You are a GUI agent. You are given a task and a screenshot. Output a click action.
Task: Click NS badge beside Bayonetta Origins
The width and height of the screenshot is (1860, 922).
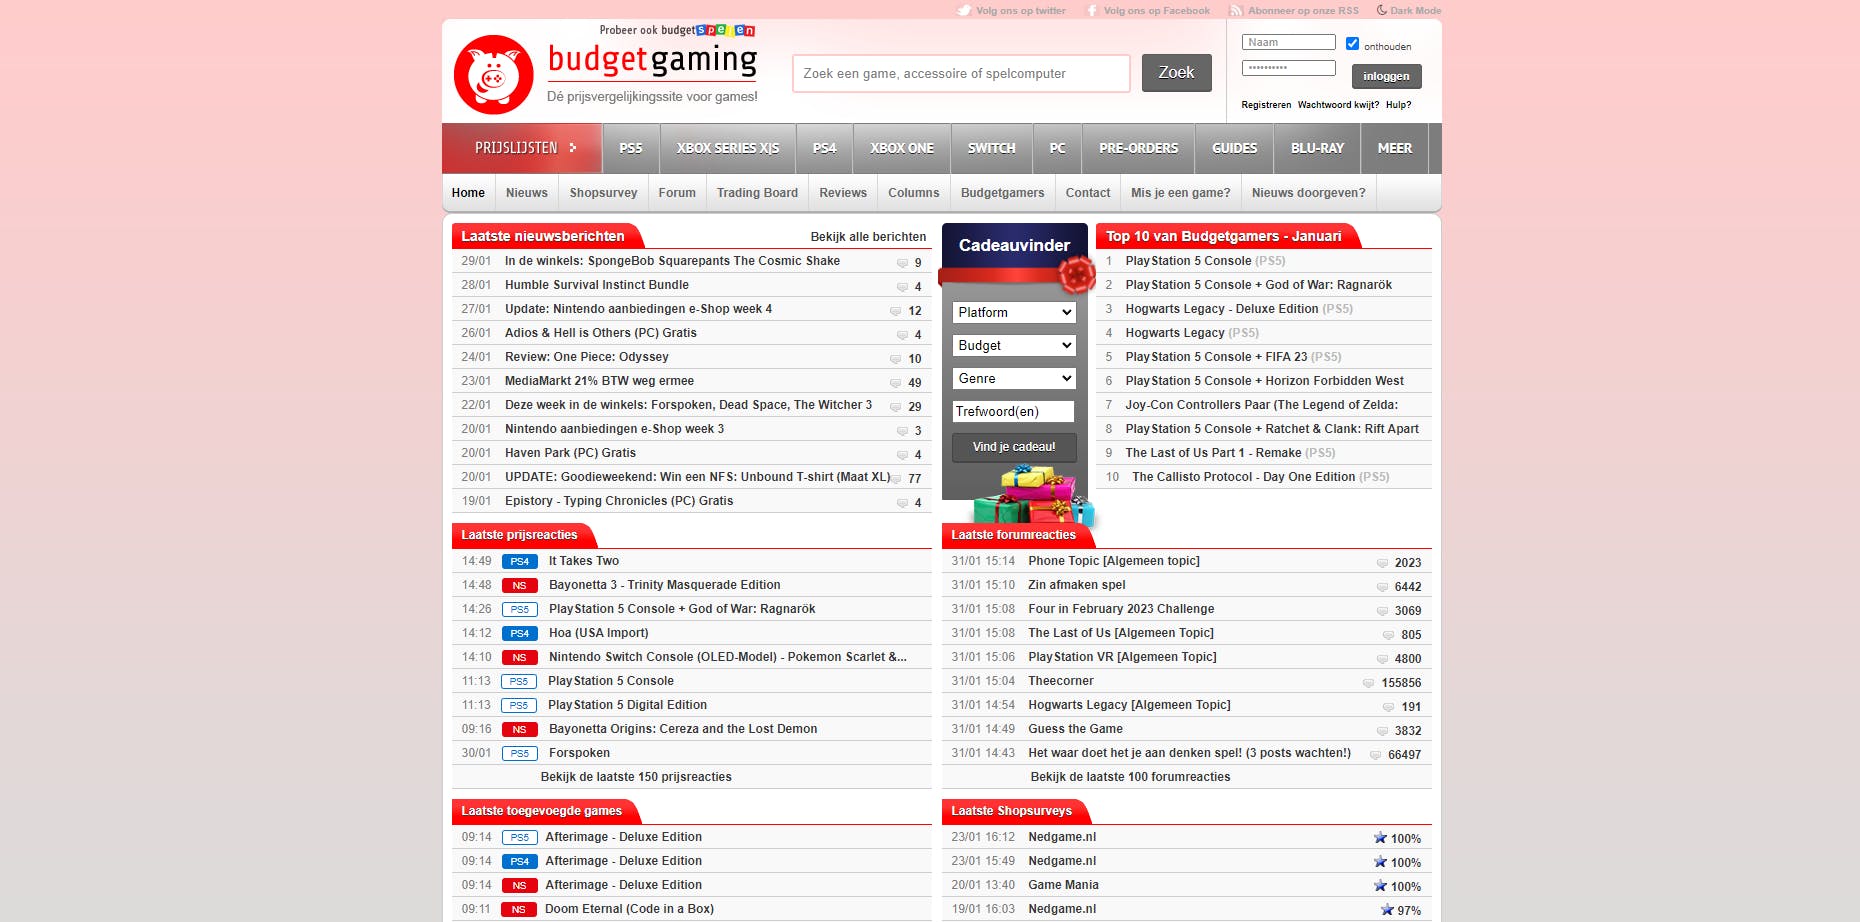pyautogui.click(x=519, y=730)
